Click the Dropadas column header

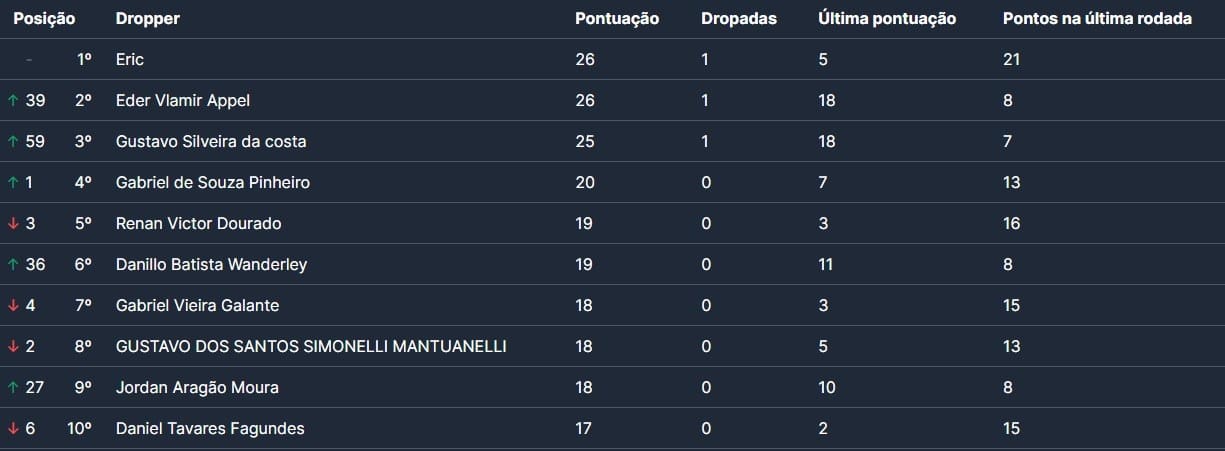pos(739,19)
